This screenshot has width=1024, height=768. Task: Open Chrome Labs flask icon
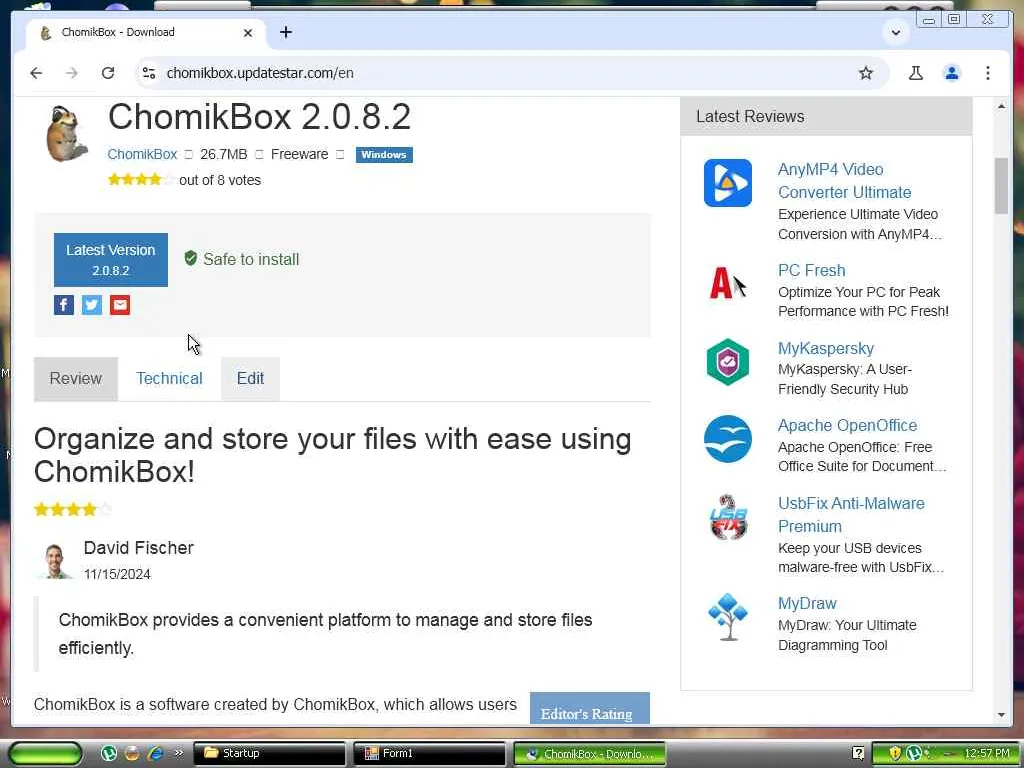[x=916, y=73]
